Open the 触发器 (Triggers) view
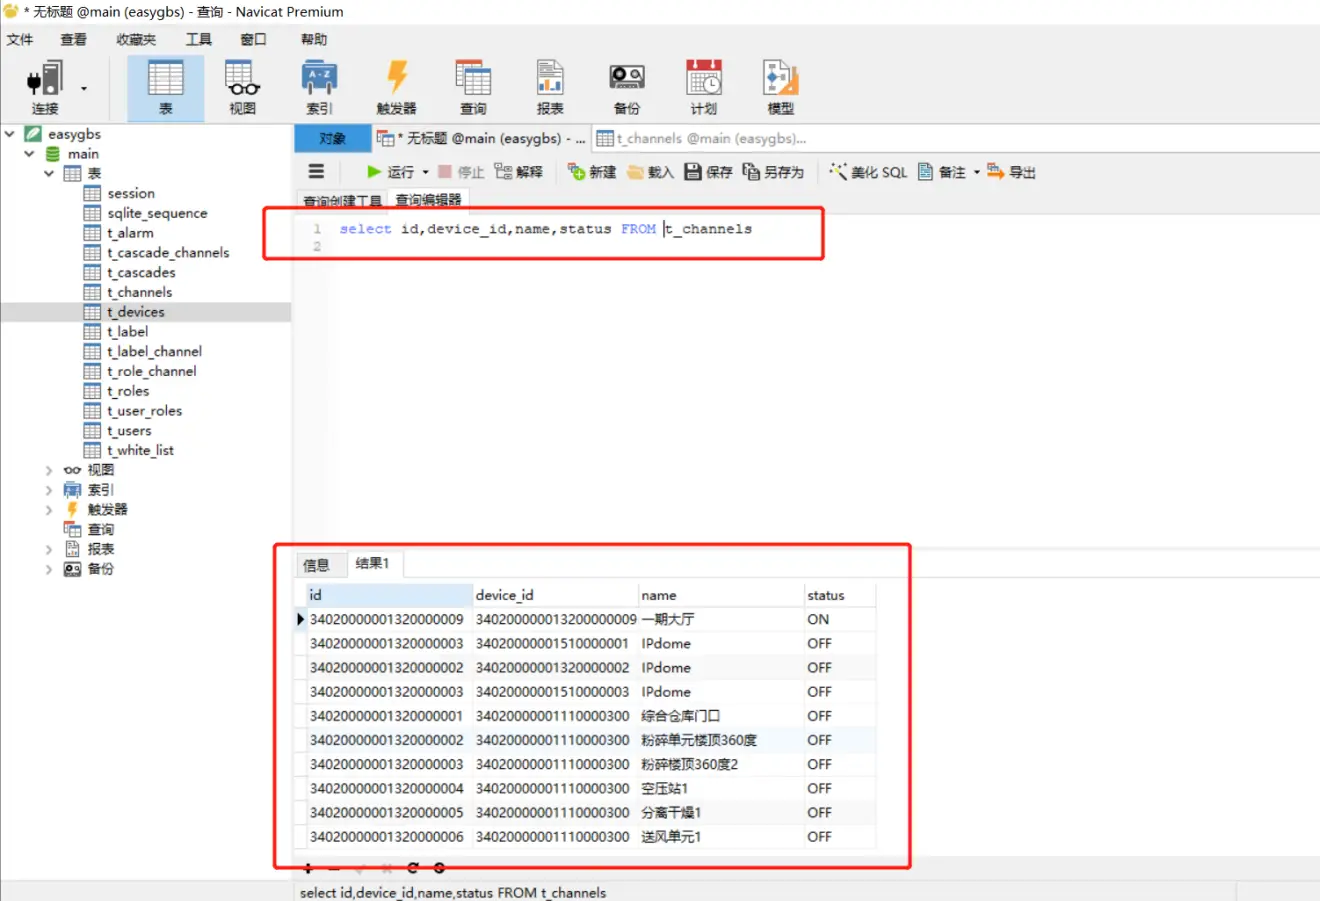 coord(395,87)
